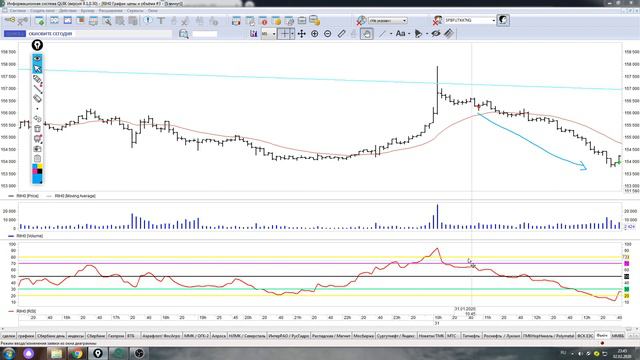Open the Сургутнефть / Яндекс tab
Image resolution: width=640 pixels, height=360 pixels.
[x=396, y=336]
